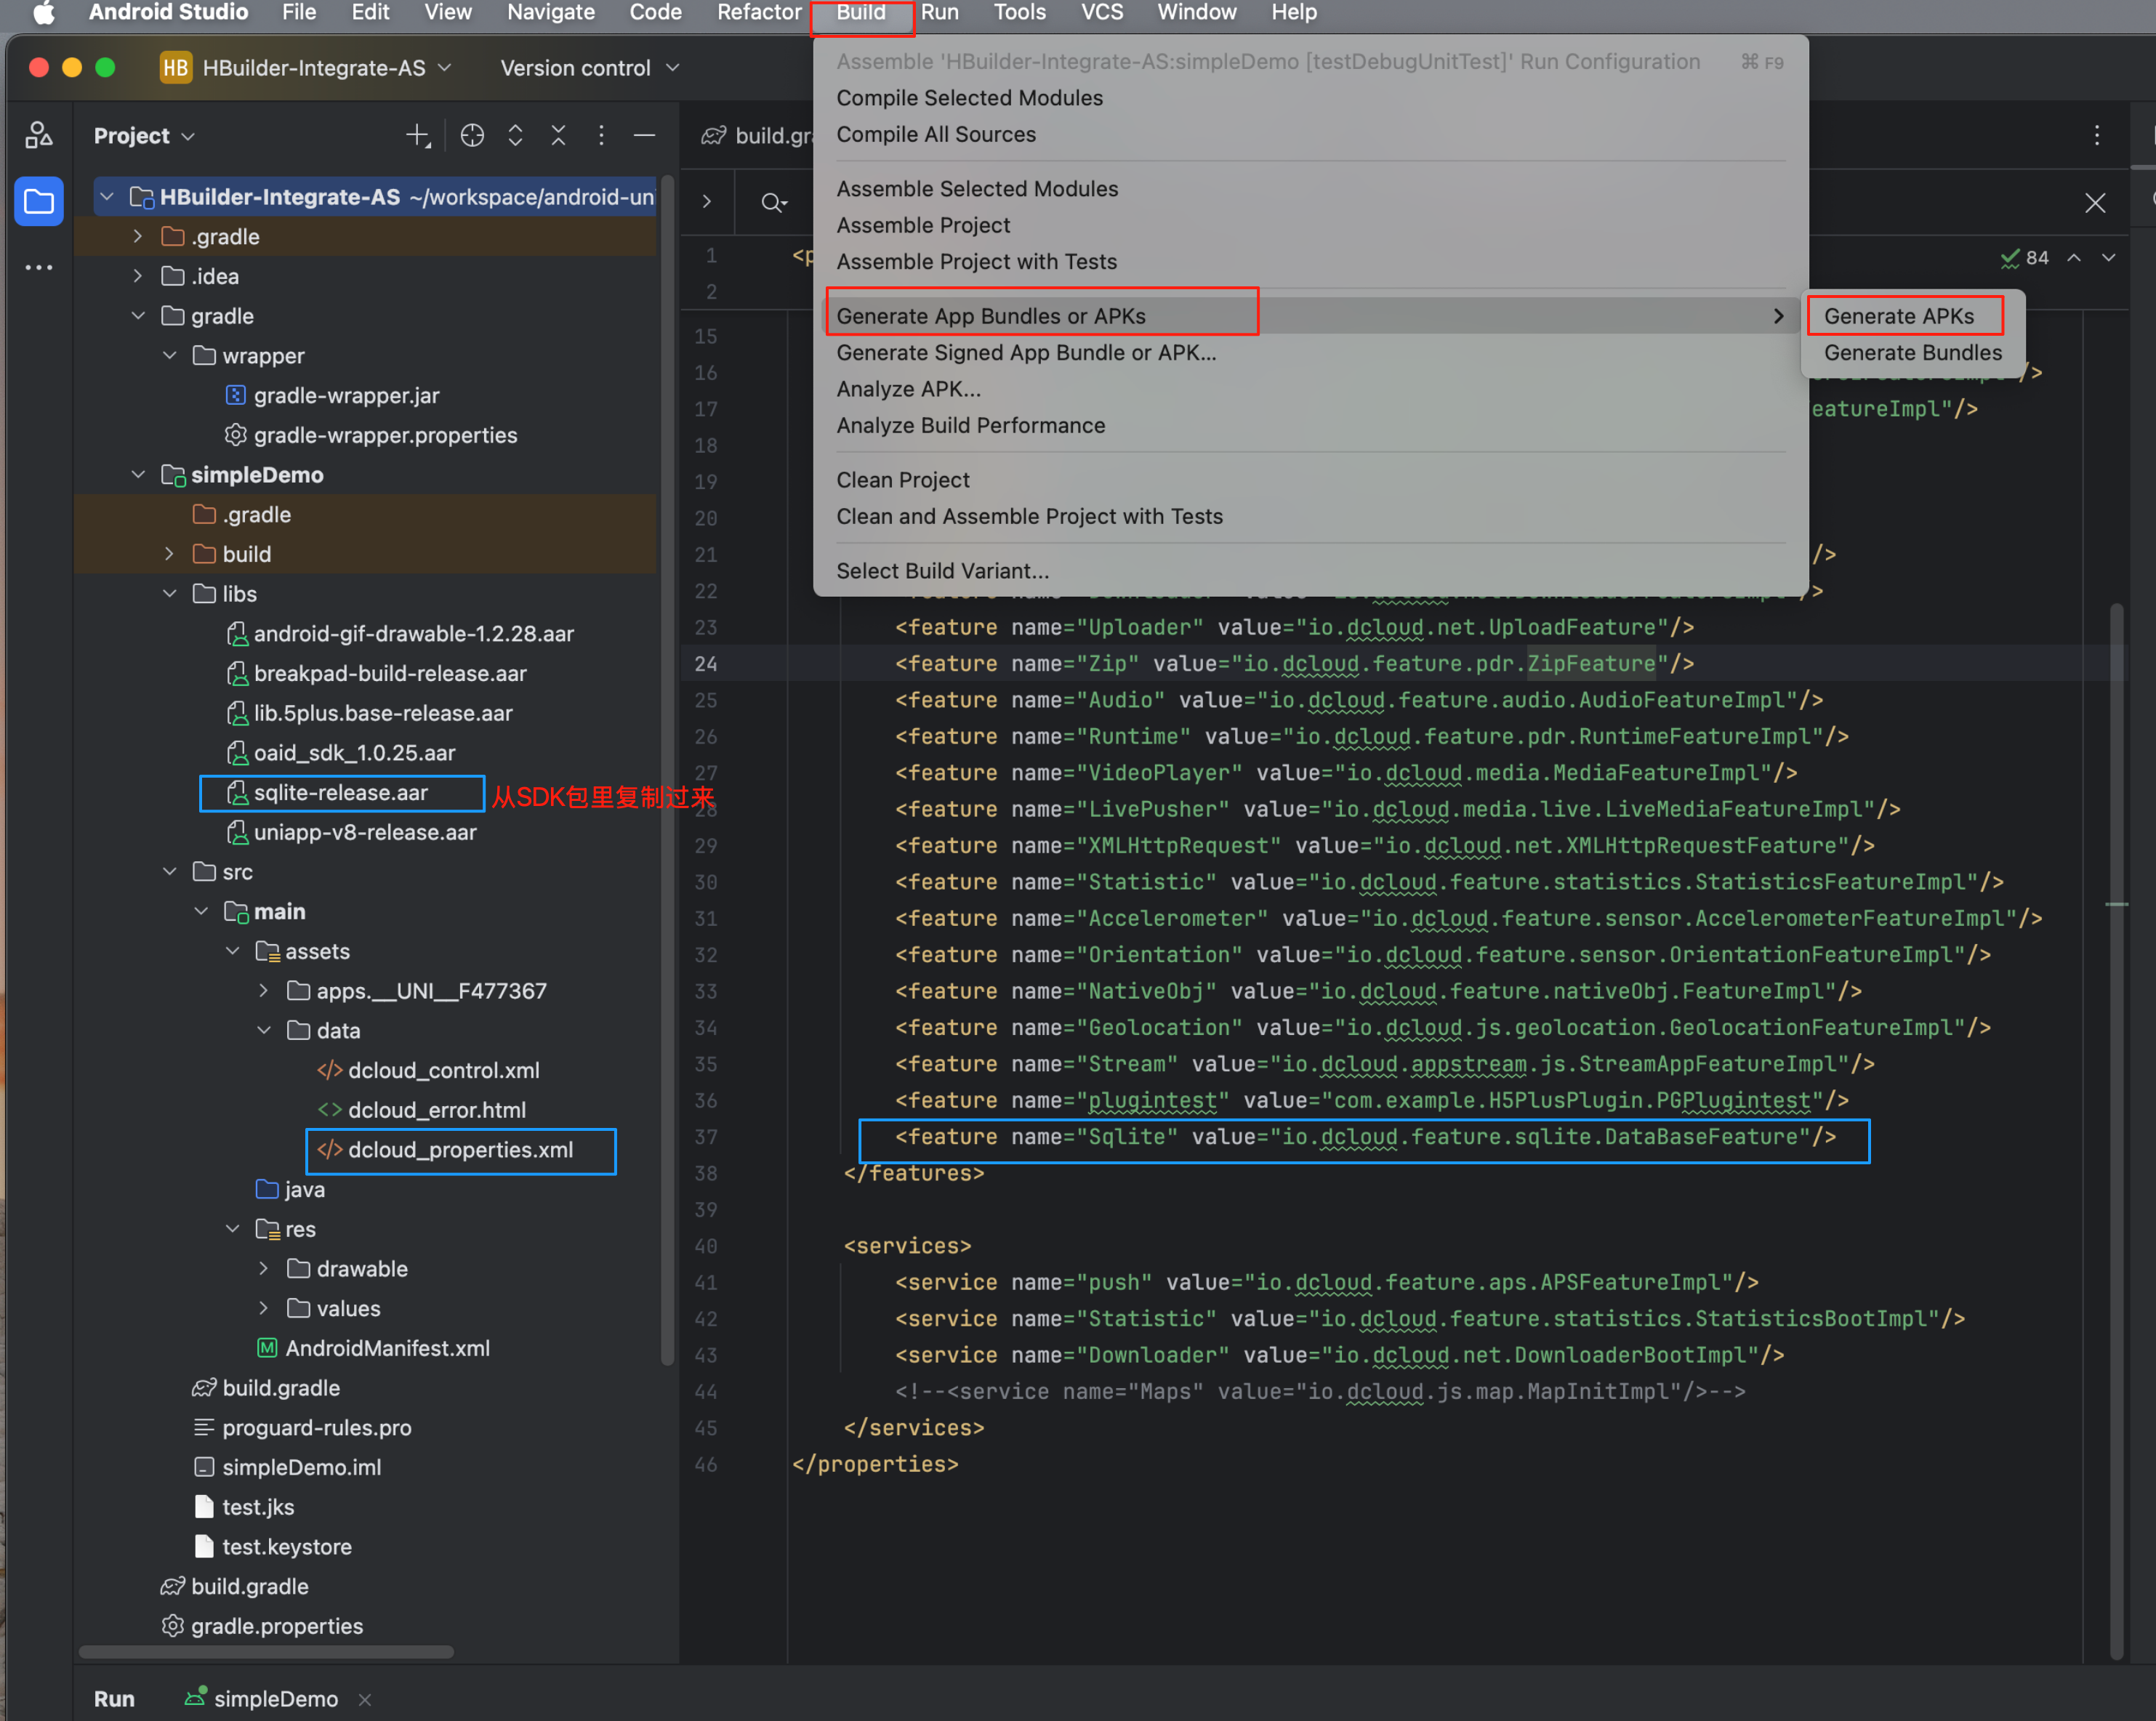Expand the build folder under simpleDemo

(x=169, y=553)
